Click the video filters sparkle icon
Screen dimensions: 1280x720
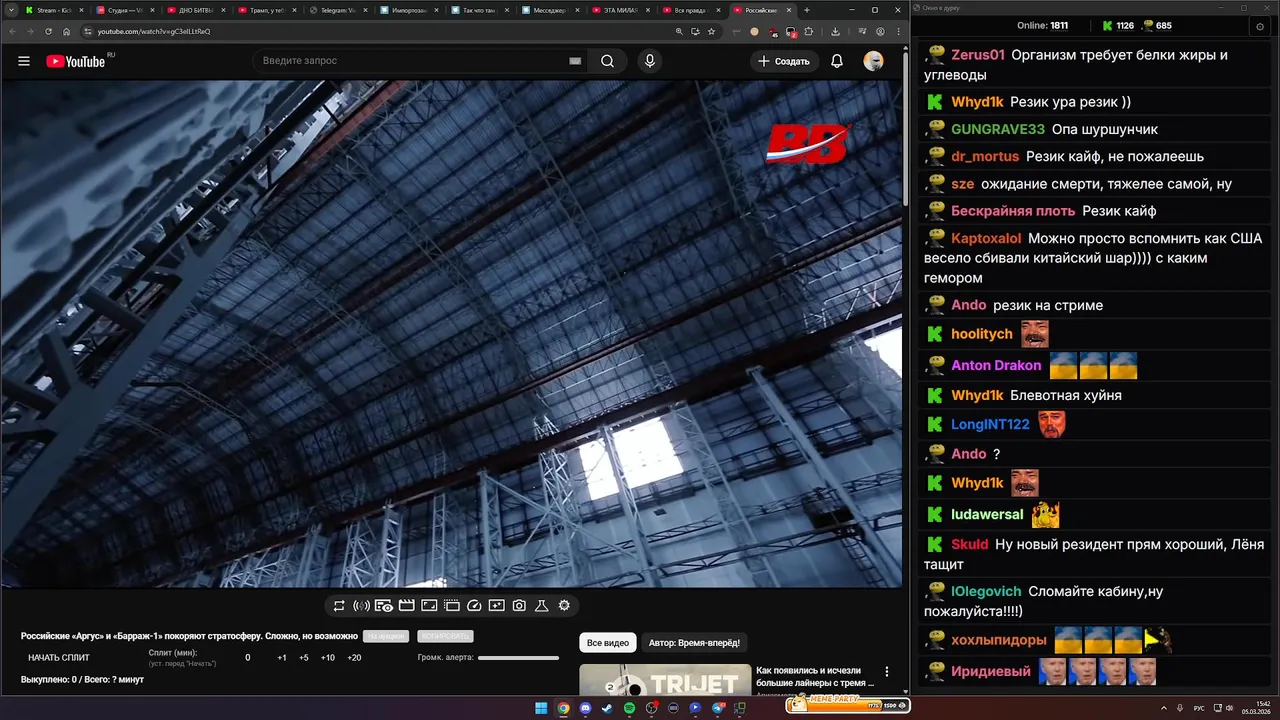point(496,605)
